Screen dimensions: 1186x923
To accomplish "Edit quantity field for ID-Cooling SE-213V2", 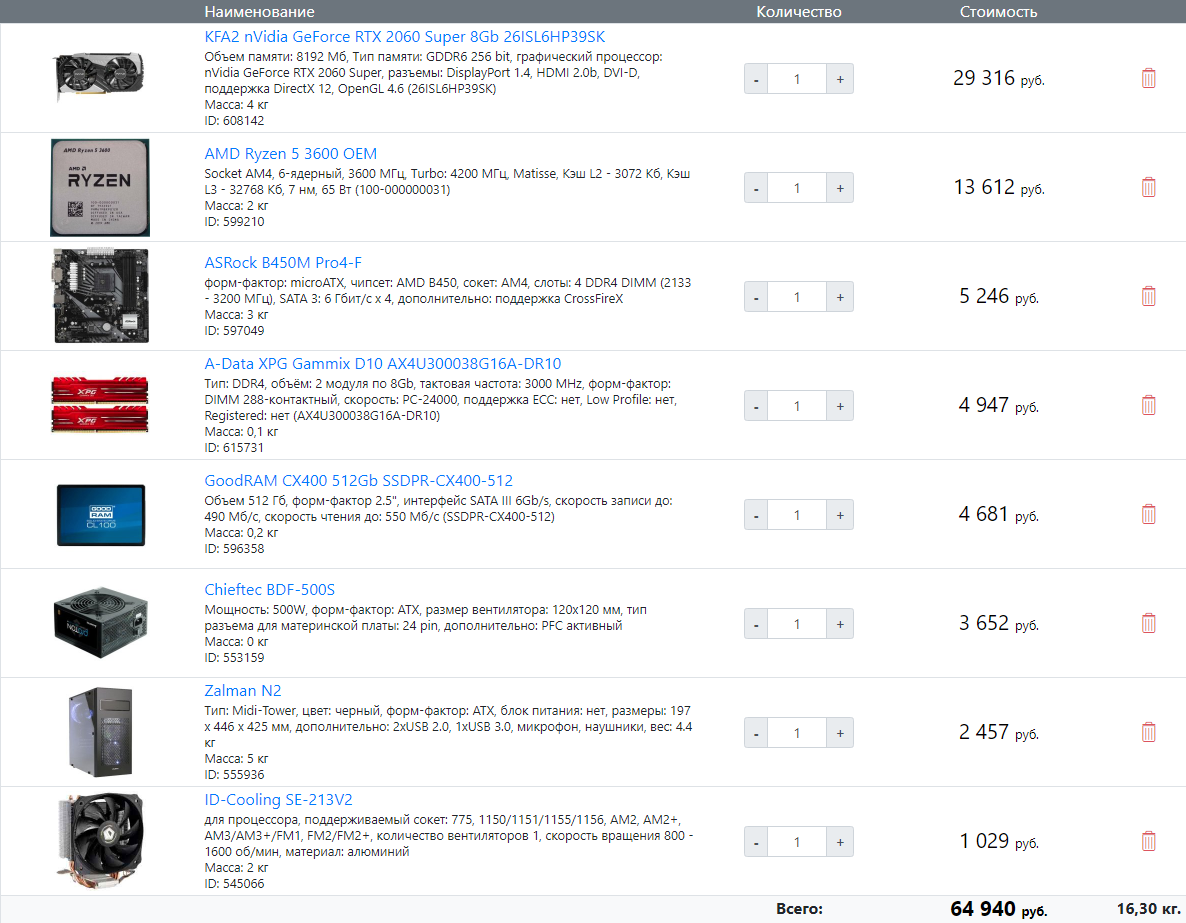I will 796,841.
